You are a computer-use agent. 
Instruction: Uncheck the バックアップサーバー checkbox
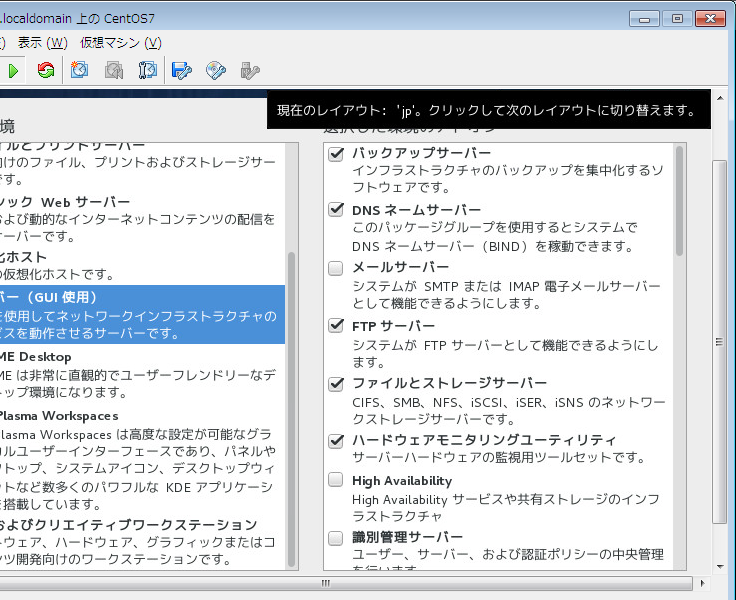(336, 154)
